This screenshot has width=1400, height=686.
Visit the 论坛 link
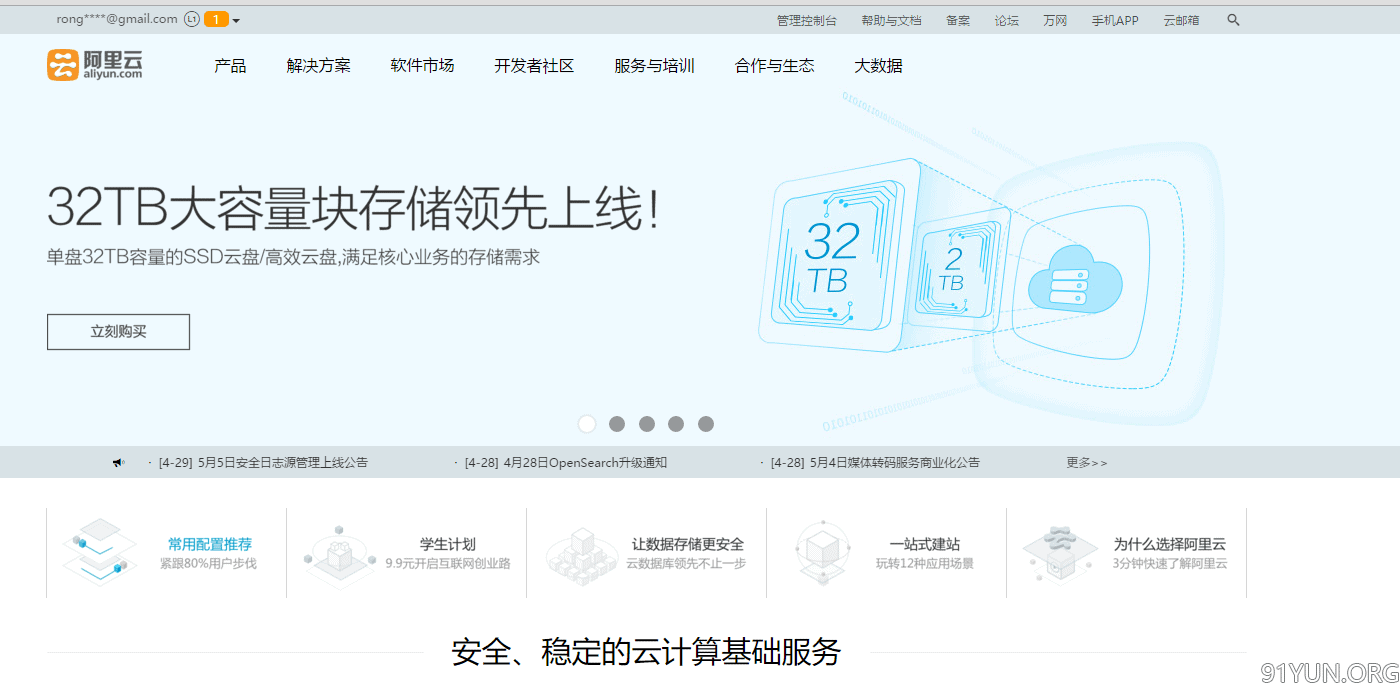pyautogui.click(x=1006, y=20)
